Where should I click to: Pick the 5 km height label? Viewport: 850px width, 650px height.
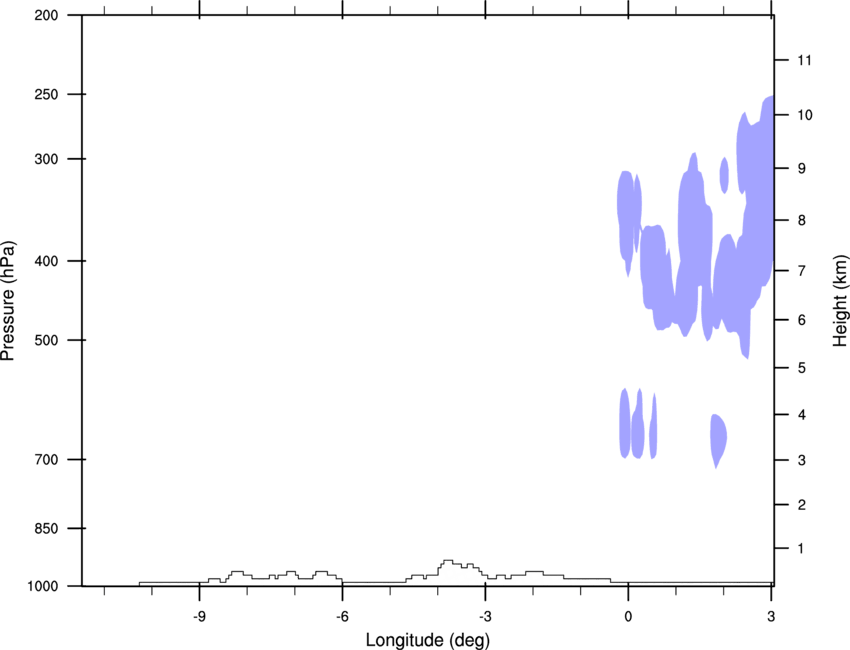pyautogui.click(x=802, y=368)
